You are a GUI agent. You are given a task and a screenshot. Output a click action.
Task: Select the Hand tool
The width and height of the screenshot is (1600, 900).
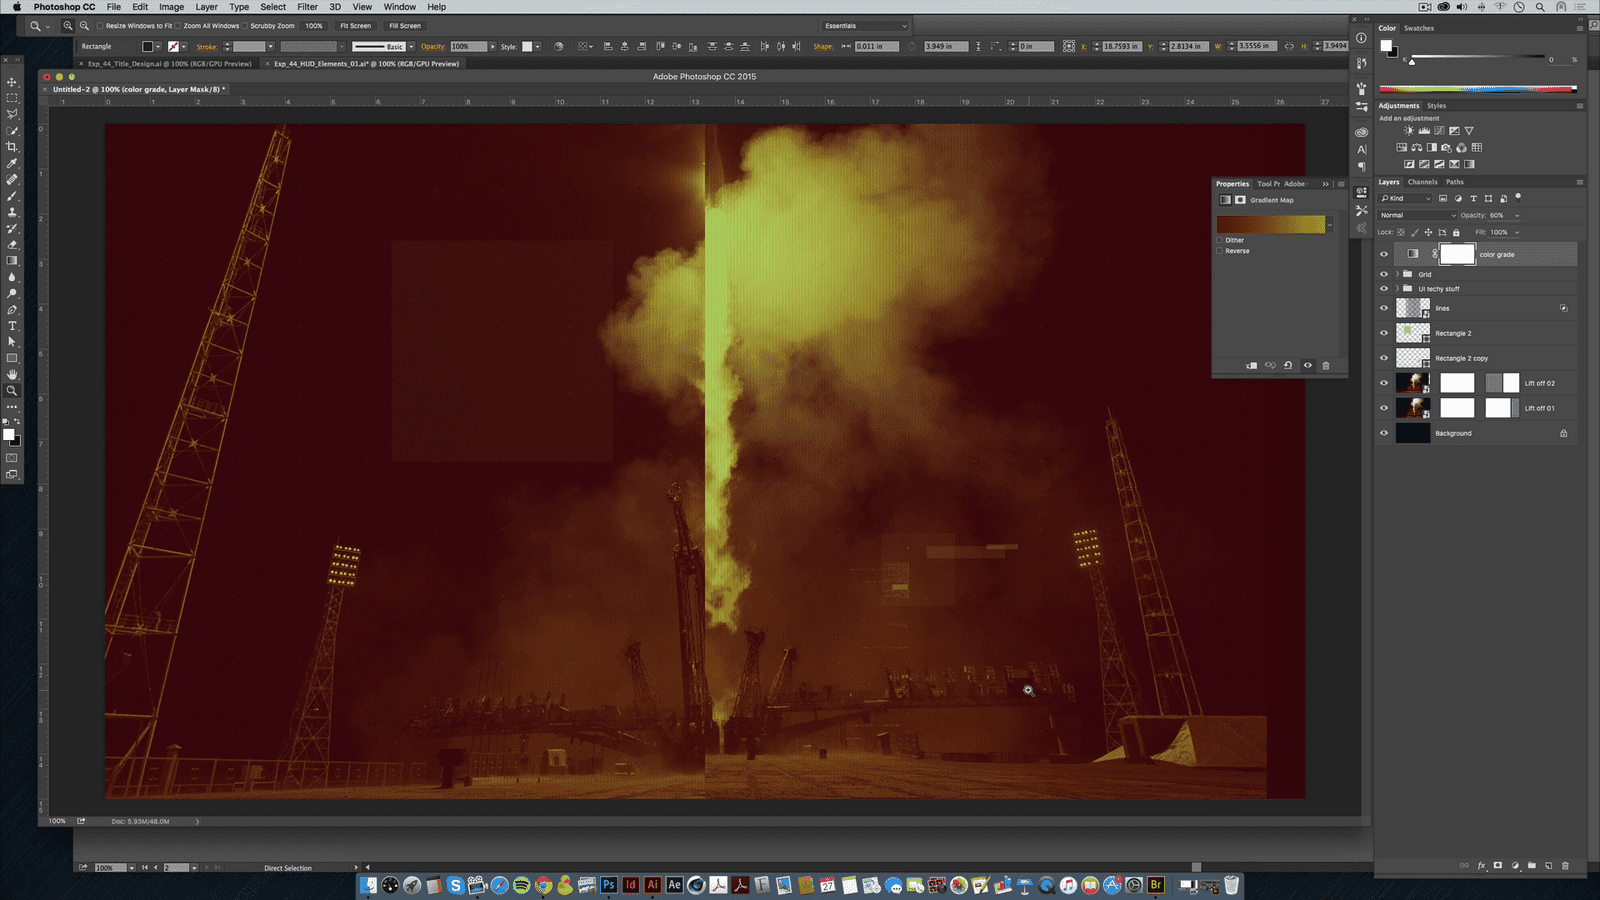(12, 374)
